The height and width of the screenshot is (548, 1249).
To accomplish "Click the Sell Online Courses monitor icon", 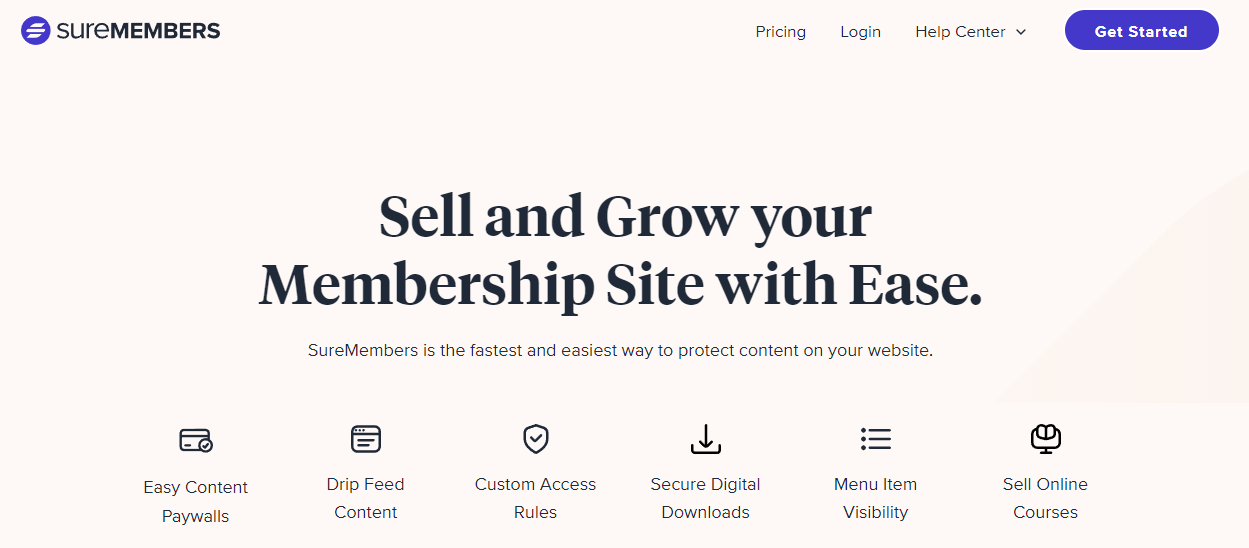I will point(1045,438).
